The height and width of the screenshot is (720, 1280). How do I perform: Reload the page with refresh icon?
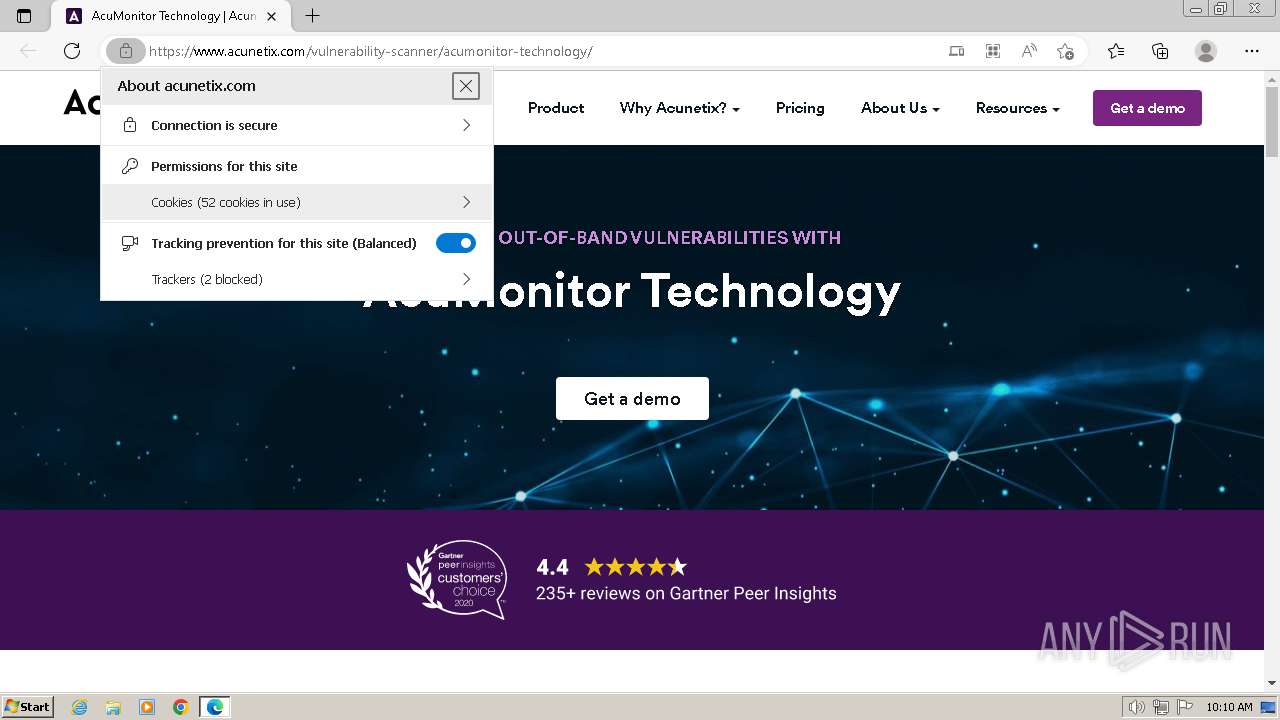(x=72, y=51)
